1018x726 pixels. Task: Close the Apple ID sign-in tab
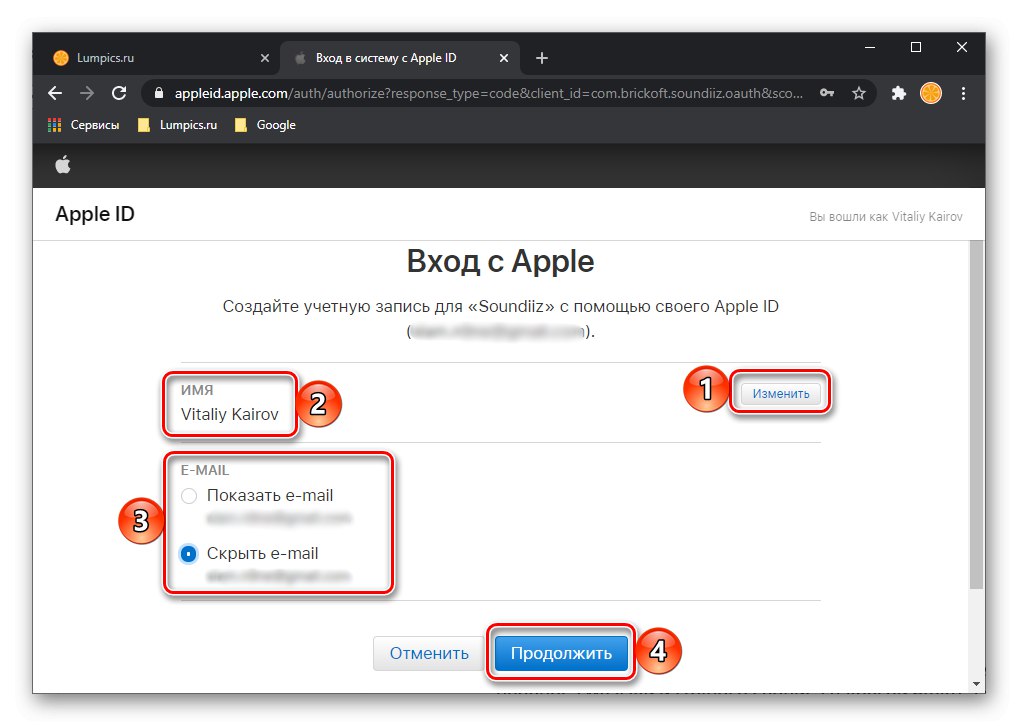504,58
